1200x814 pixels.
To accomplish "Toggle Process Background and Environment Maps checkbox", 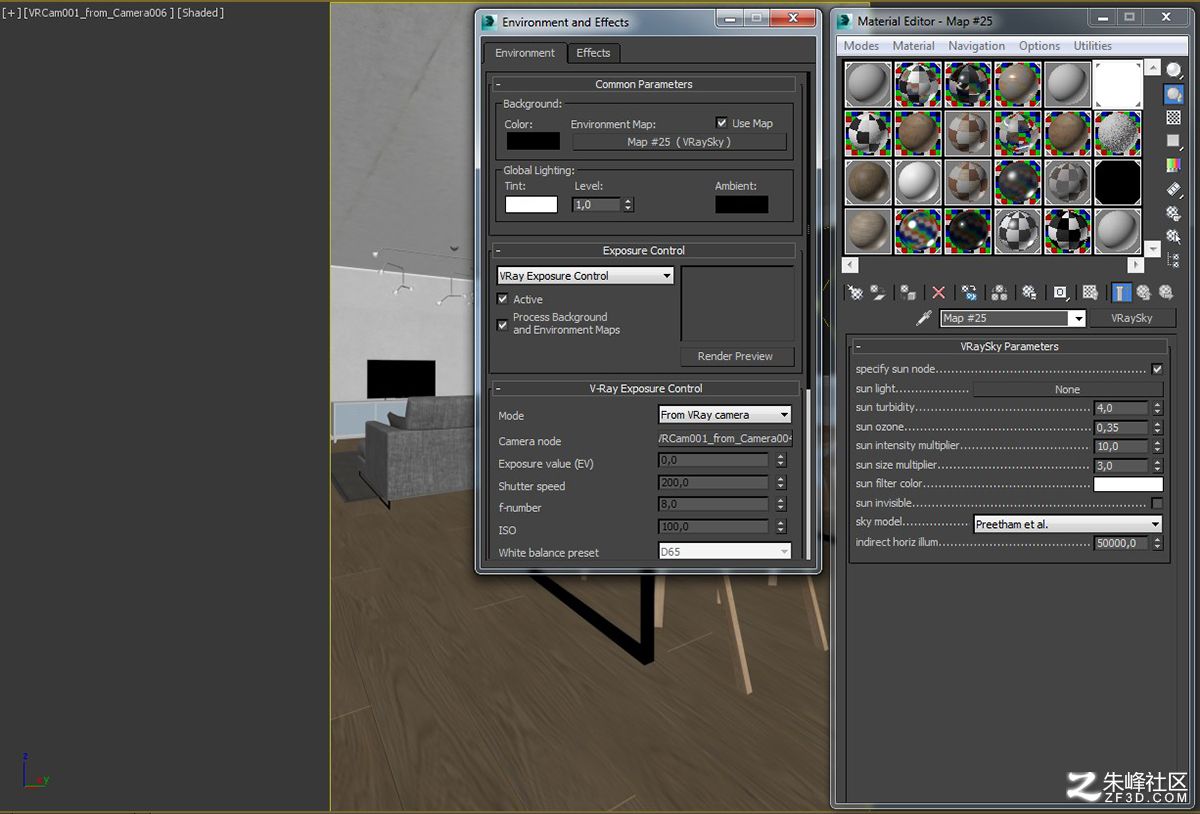I will click(x=503, y=324).
